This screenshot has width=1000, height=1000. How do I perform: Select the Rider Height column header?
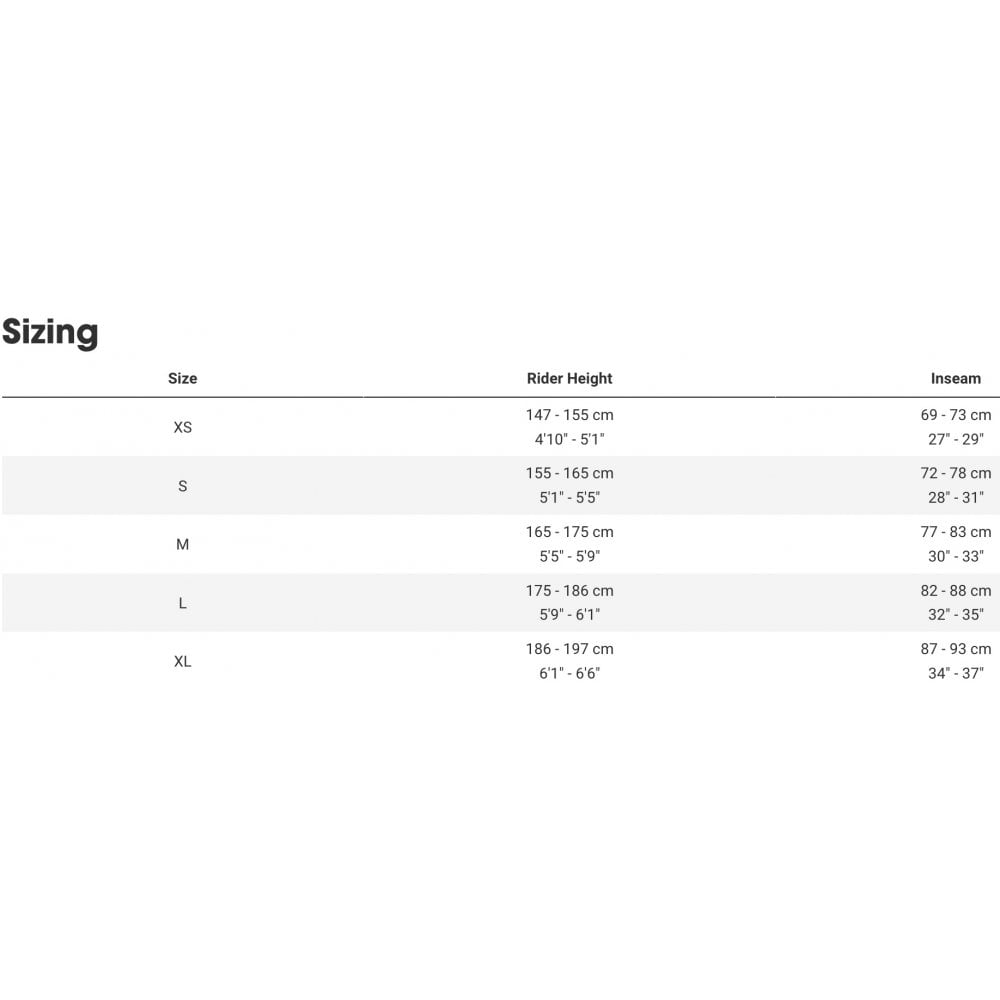click(570, 378)
